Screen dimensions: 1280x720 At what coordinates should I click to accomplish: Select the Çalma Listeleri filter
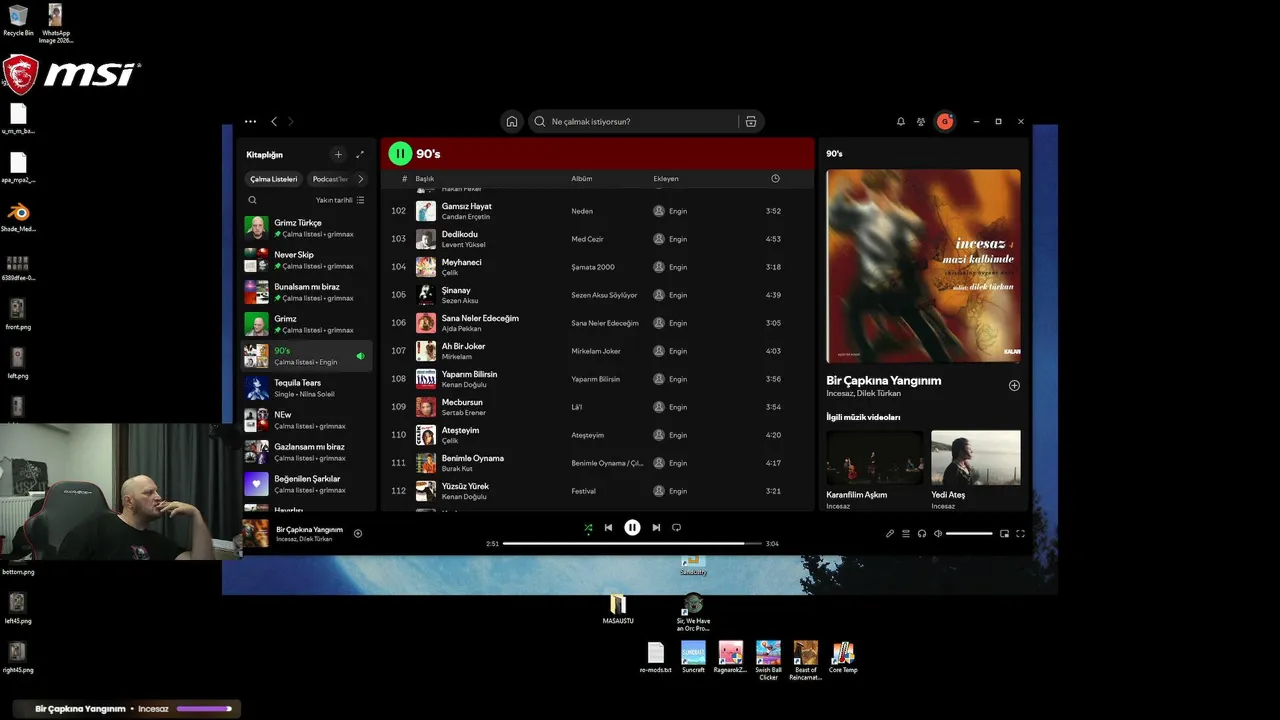pyautogui.click(x=274, y=179)
